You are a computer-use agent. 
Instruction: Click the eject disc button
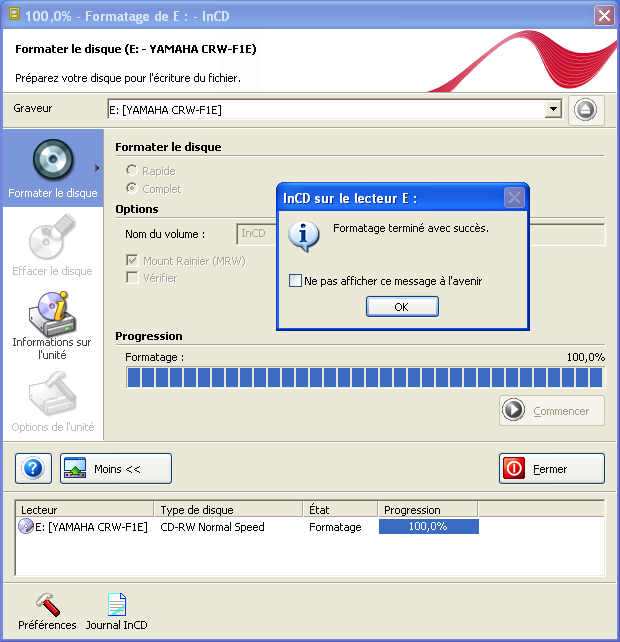click(x=586, y=110)
